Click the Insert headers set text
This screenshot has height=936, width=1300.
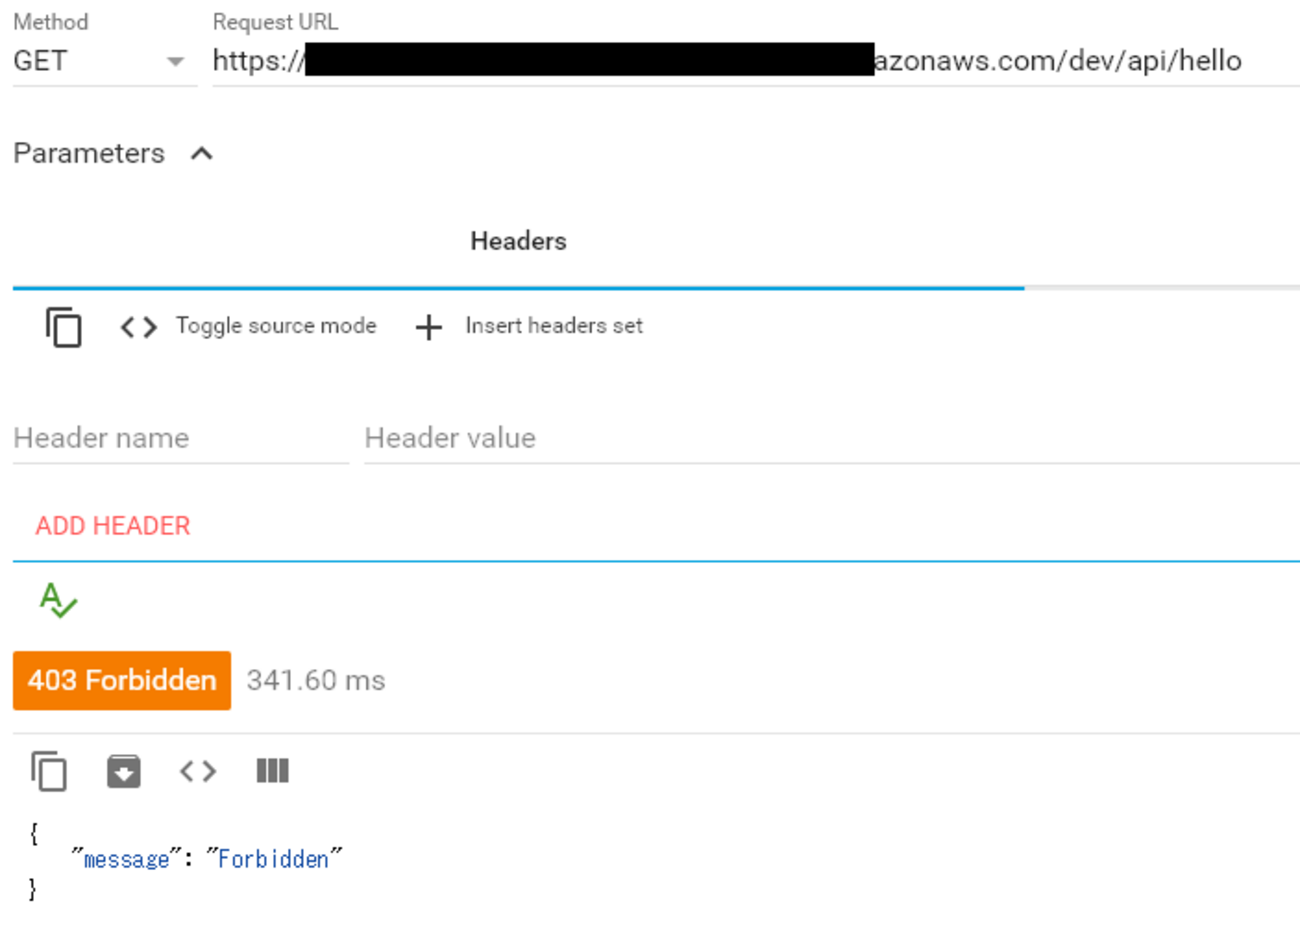(x=554, y=326)
